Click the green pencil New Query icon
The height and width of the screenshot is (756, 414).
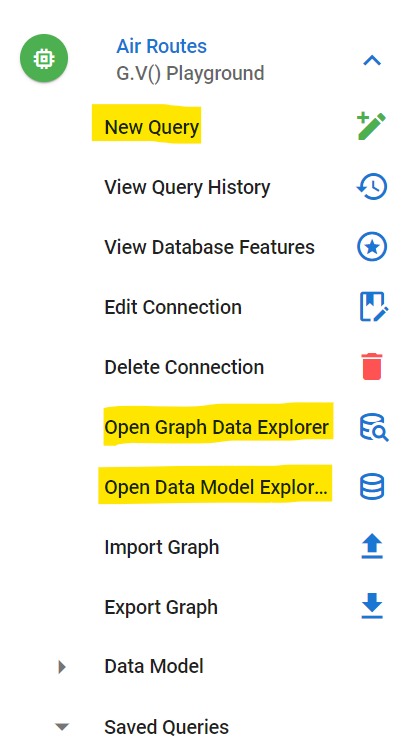pyautogui.click(x=372, y=126)
